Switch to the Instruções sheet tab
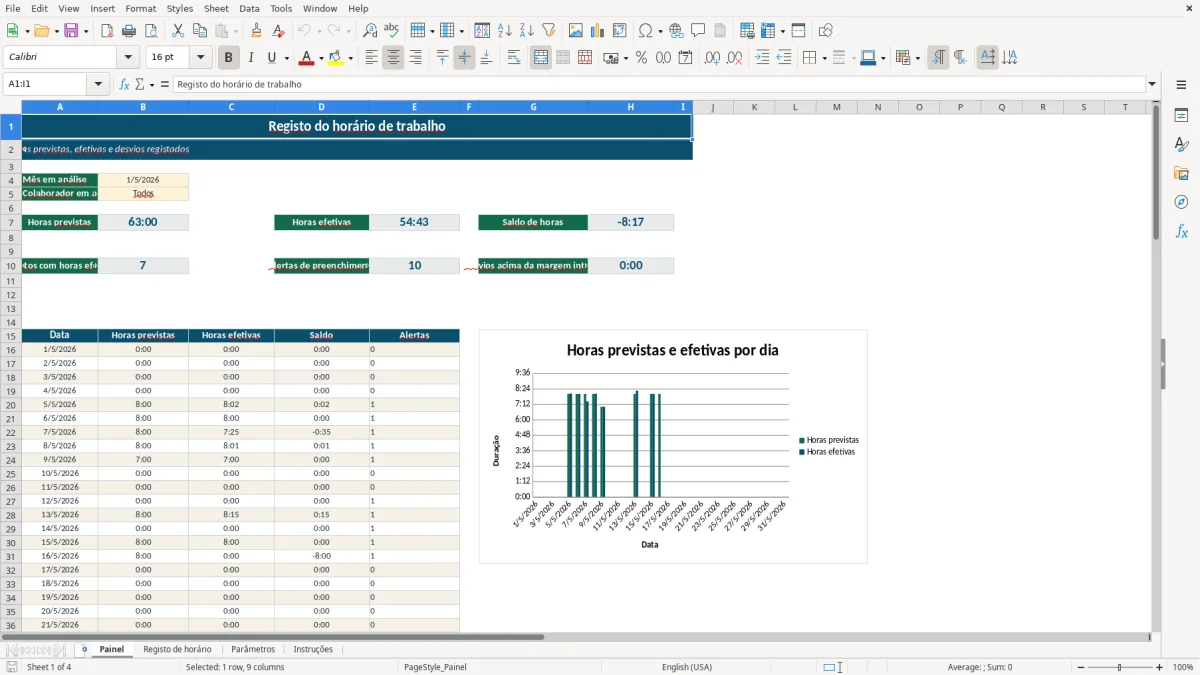This screenshot has height=675, width=1200. pos(313,649)
